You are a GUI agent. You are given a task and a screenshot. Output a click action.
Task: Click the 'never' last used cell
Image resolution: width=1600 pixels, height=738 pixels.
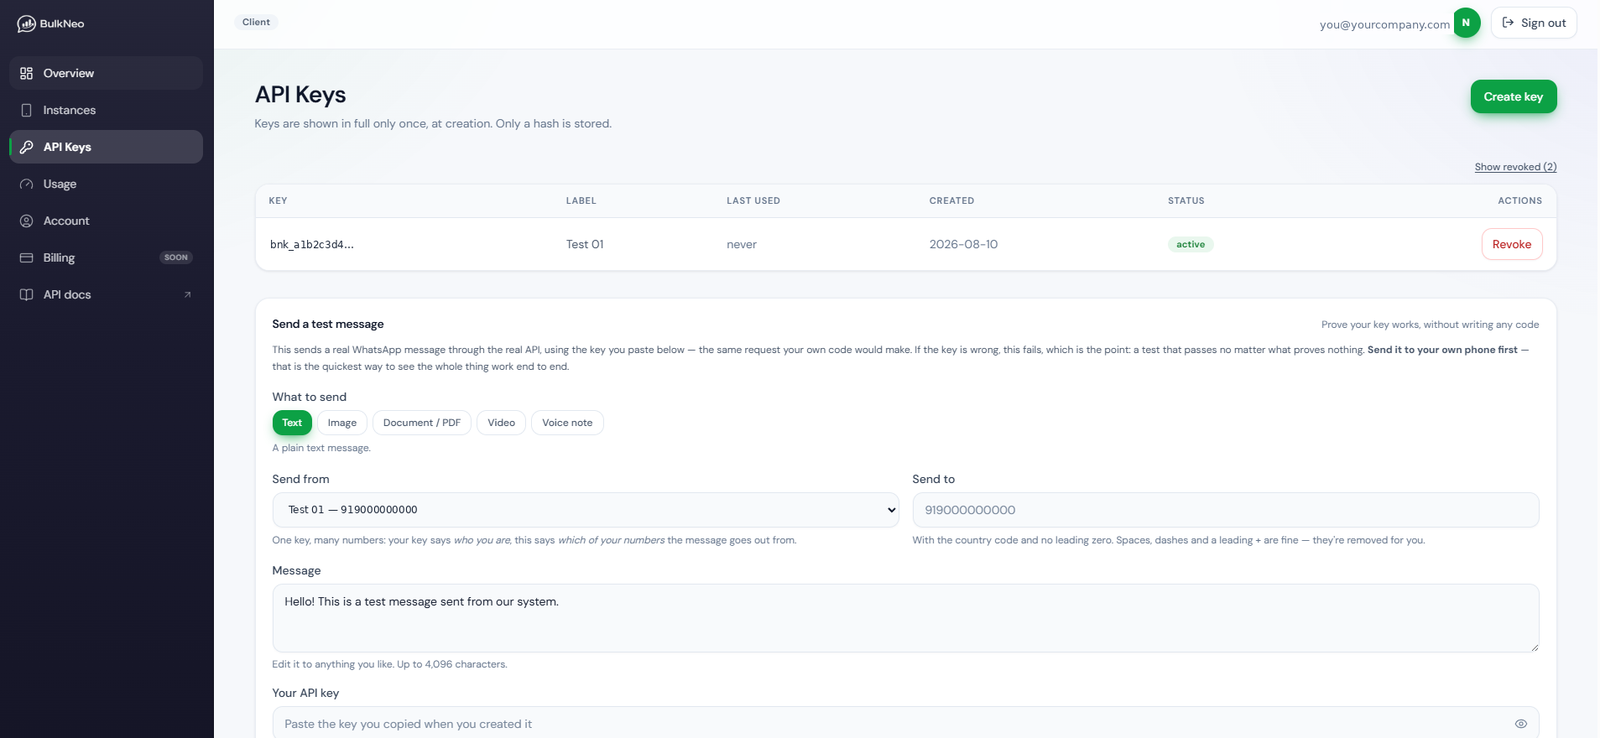point(742,244)
